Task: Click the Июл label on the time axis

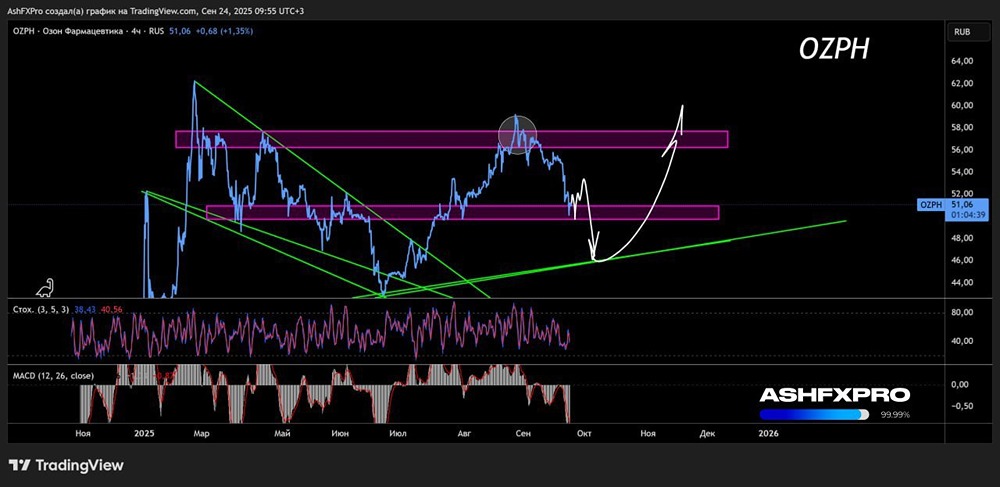Action: click(x=398, y=433)
